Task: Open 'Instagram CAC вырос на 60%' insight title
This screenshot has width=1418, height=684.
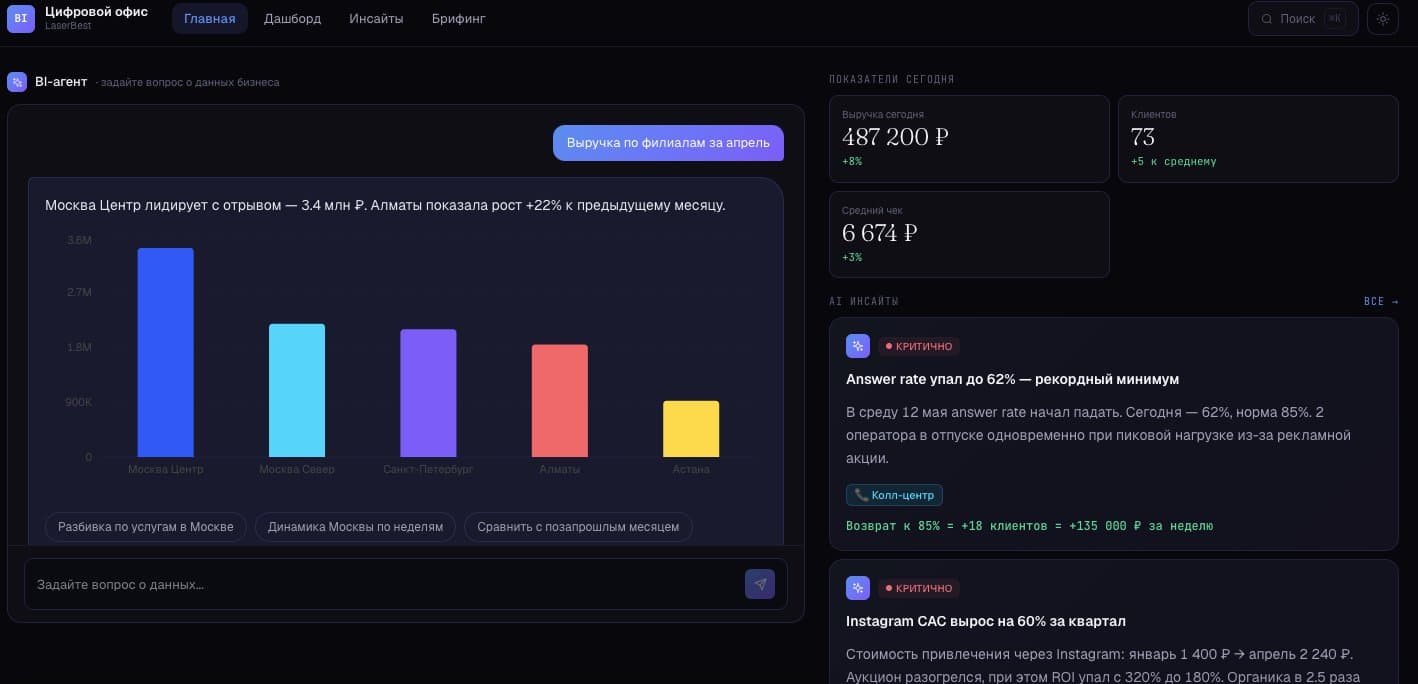Action: click(986, 621)
